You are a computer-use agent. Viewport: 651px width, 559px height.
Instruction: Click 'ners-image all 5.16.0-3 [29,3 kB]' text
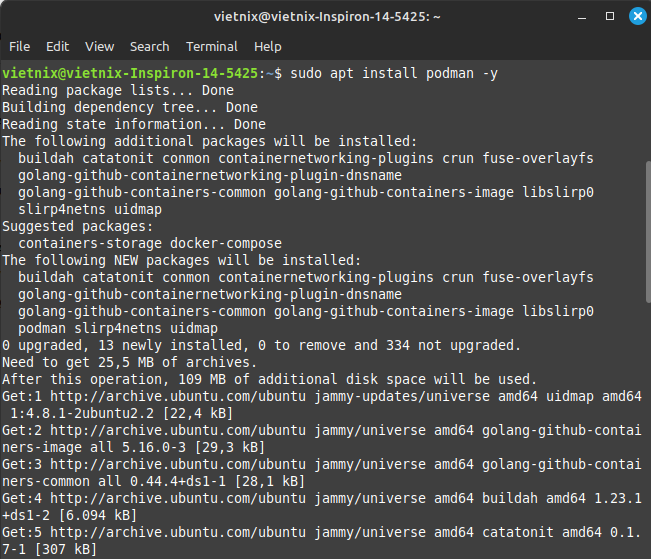133,448
